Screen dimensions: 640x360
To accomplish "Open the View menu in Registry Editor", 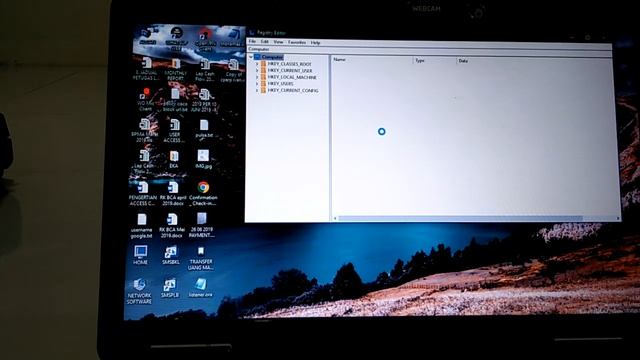I will (x=278, y=42).
